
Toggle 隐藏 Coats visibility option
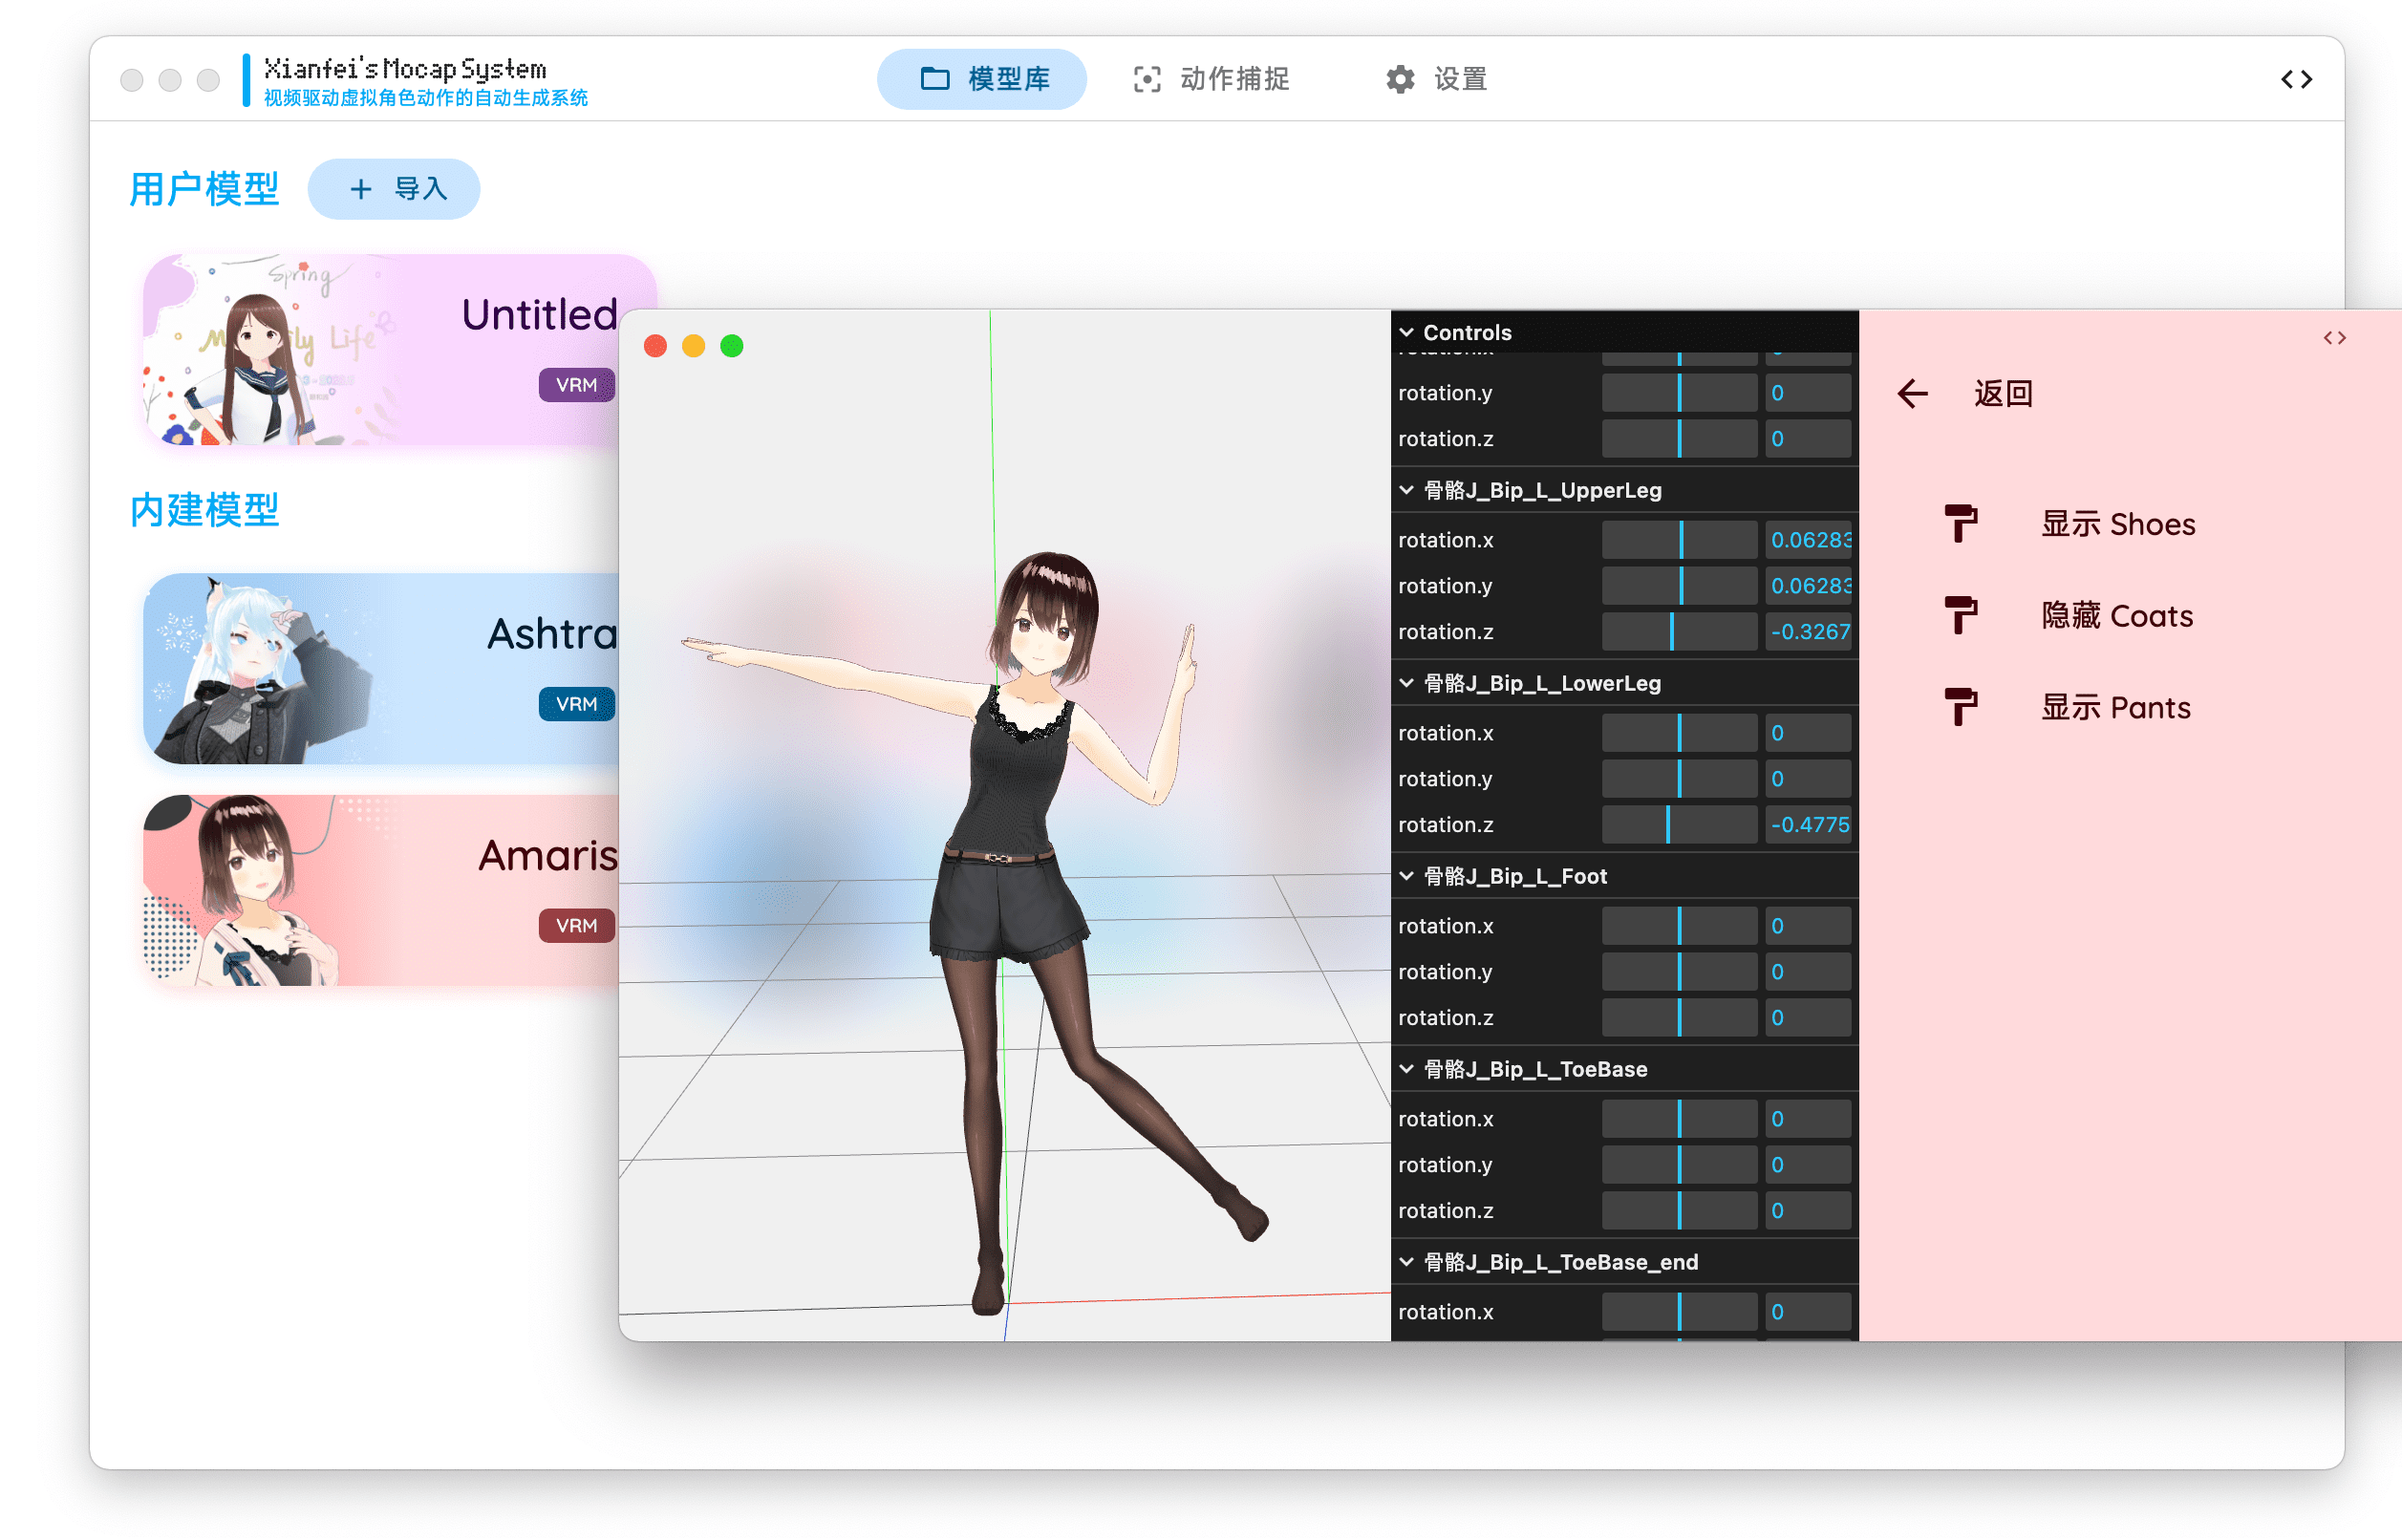click(x=2116, y=616)
